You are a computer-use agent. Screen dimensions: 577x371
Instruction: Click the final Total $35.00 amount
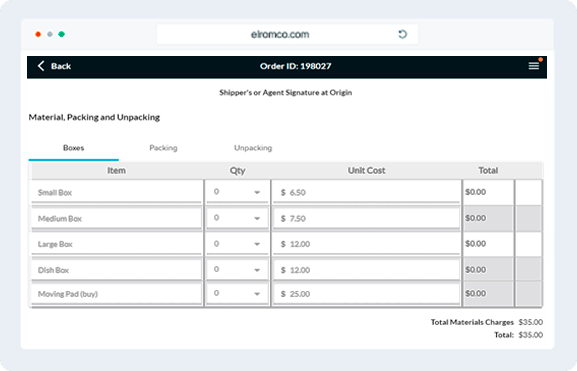[531, 335]
